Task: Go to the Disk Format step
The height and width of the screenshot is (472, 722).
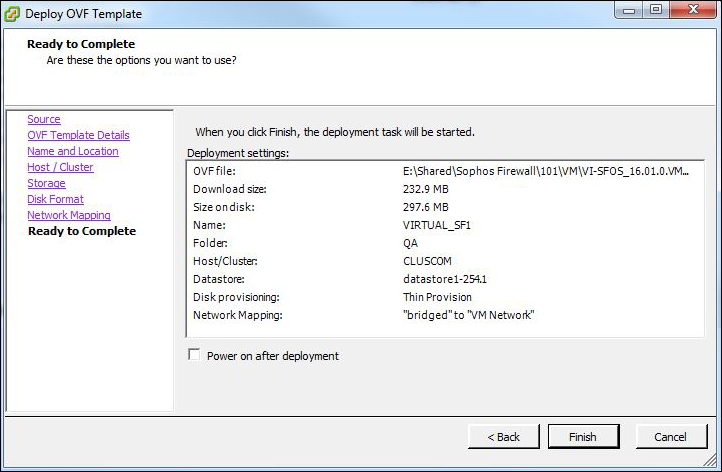Action: click(x=55, y=199)
